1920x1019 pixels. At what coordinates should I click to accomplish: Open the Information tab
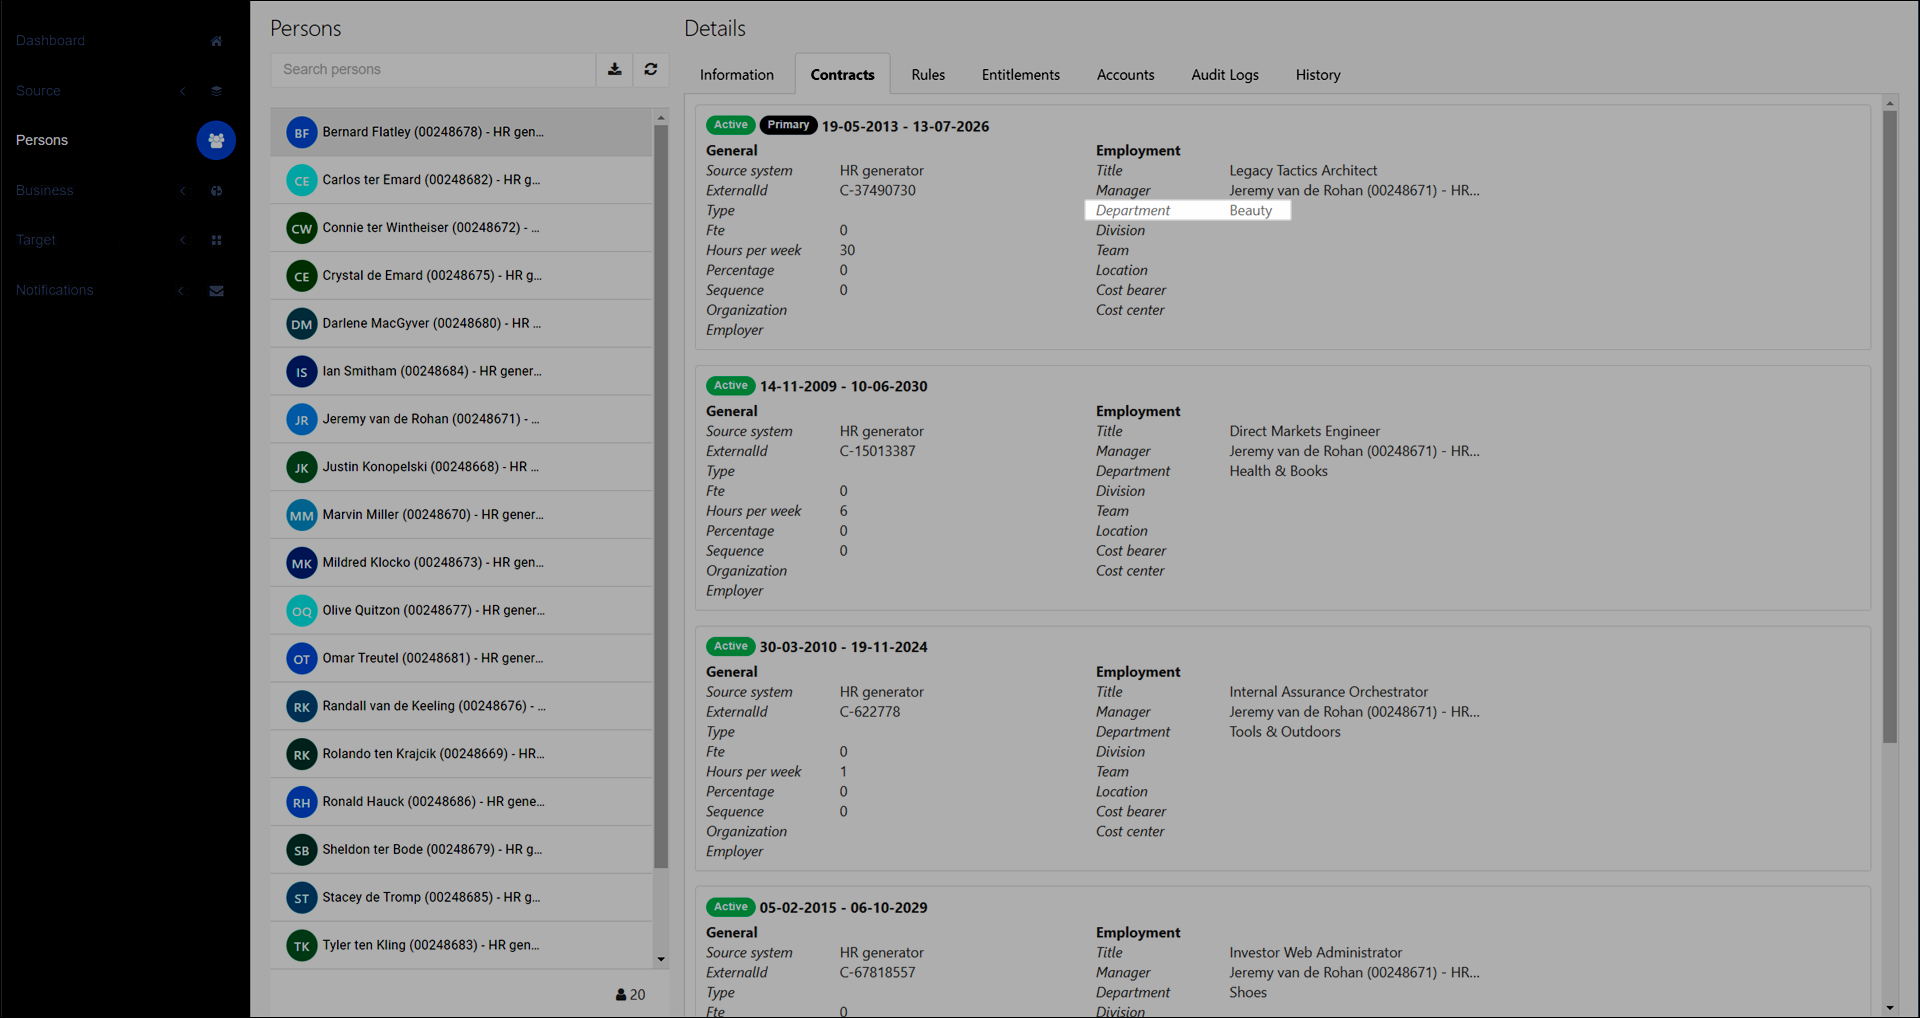(x=737, y=75)
